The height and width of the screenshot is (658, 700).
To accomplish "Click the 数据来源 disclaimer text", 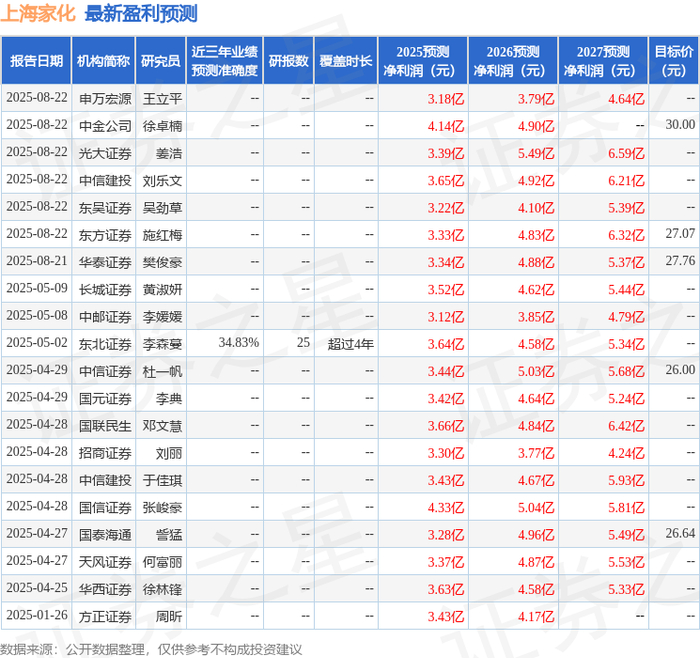I will 151,649.
